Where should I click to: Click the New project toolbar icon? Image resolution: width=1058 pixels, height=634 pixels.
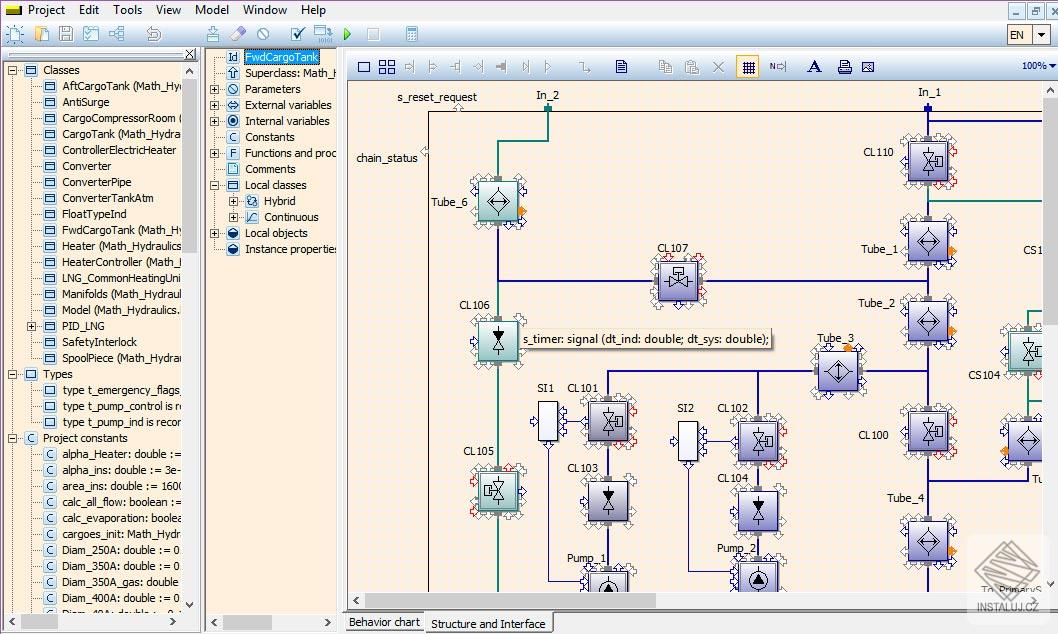(x=14, y=34)
